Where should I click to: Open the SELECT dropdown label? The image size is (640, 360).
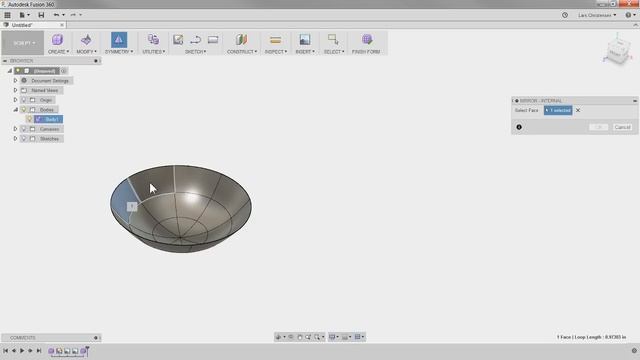point(334,52)
